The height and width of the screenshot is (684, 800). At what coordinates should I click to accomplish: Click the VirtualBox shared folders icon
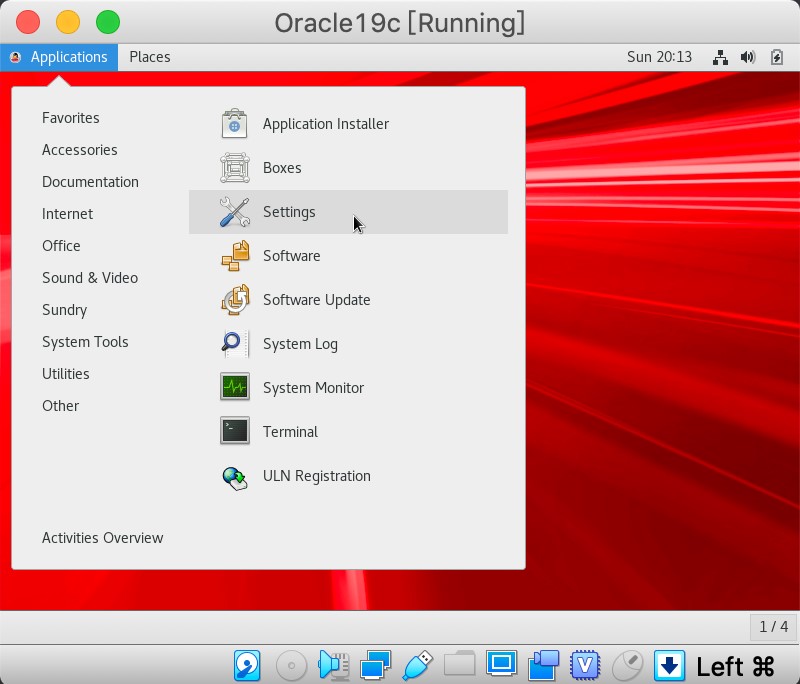(x=460, y=663)
